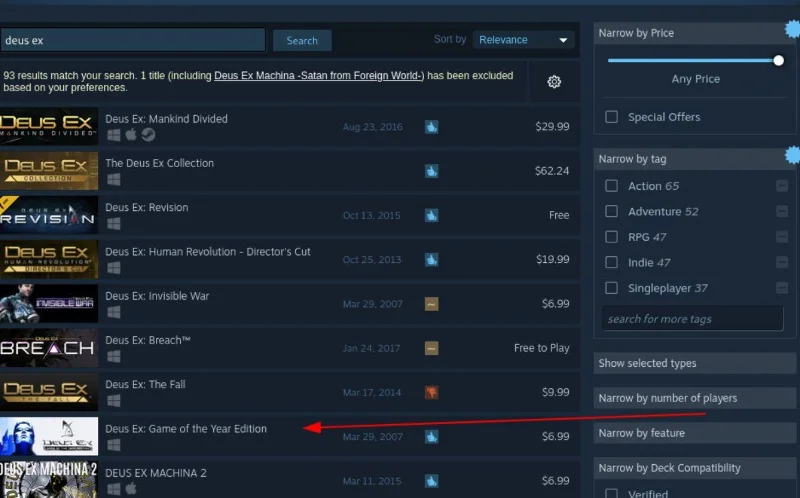
Task: Click review icon for DEUS EX MACHINA 2
Action: [432, 481]
